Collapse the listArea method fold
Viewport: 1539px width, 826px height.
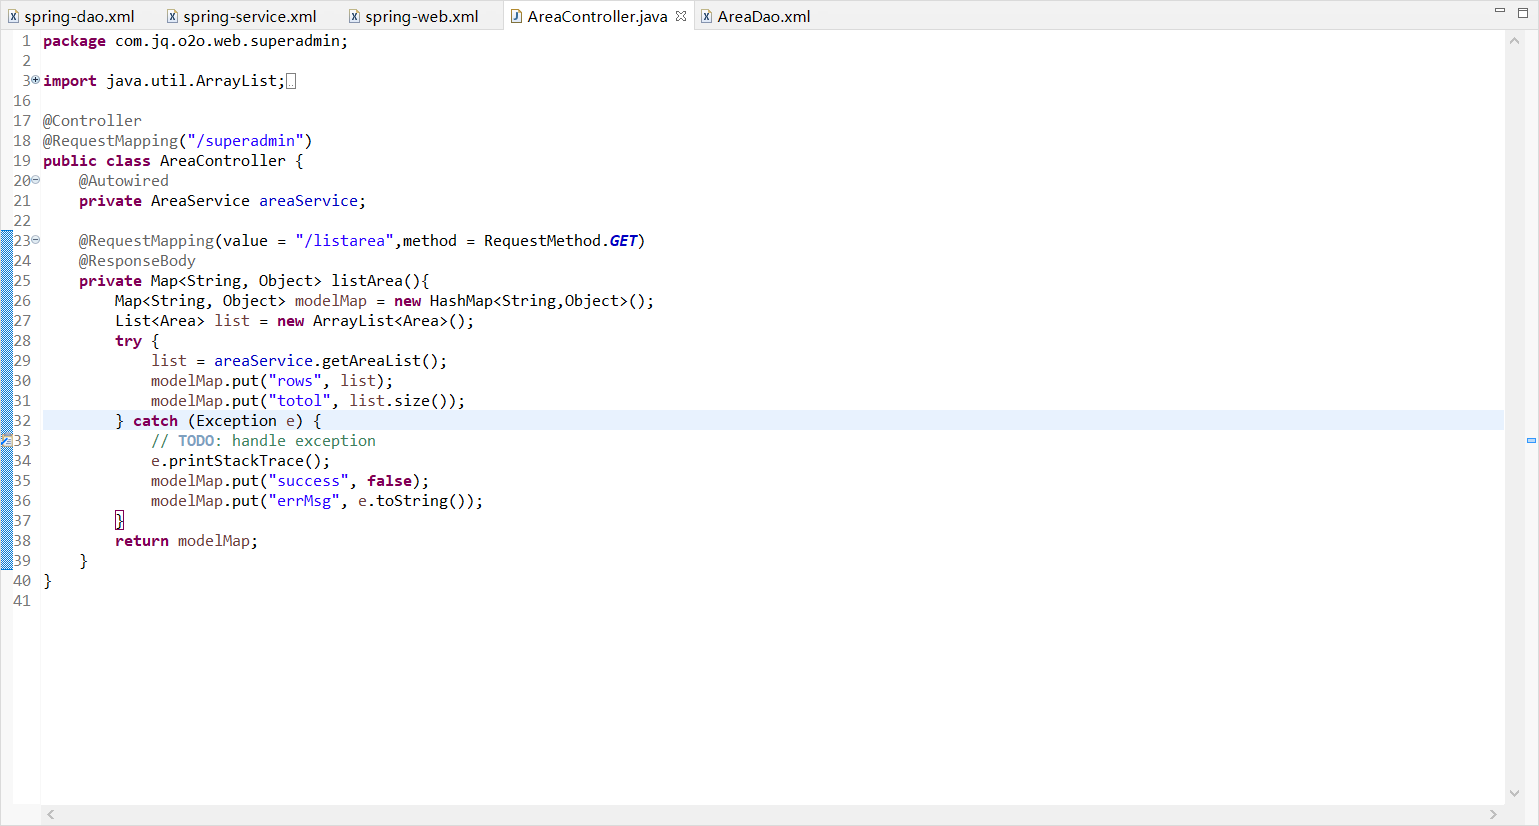36,240
